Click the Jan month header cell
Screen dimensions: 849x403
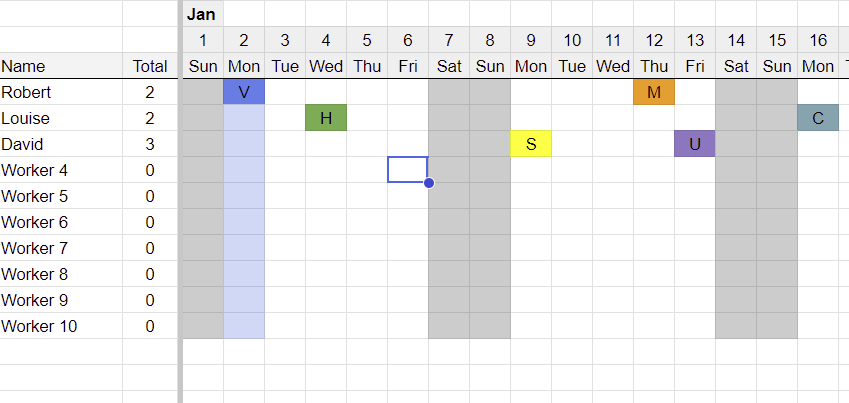tap(203, 14)
